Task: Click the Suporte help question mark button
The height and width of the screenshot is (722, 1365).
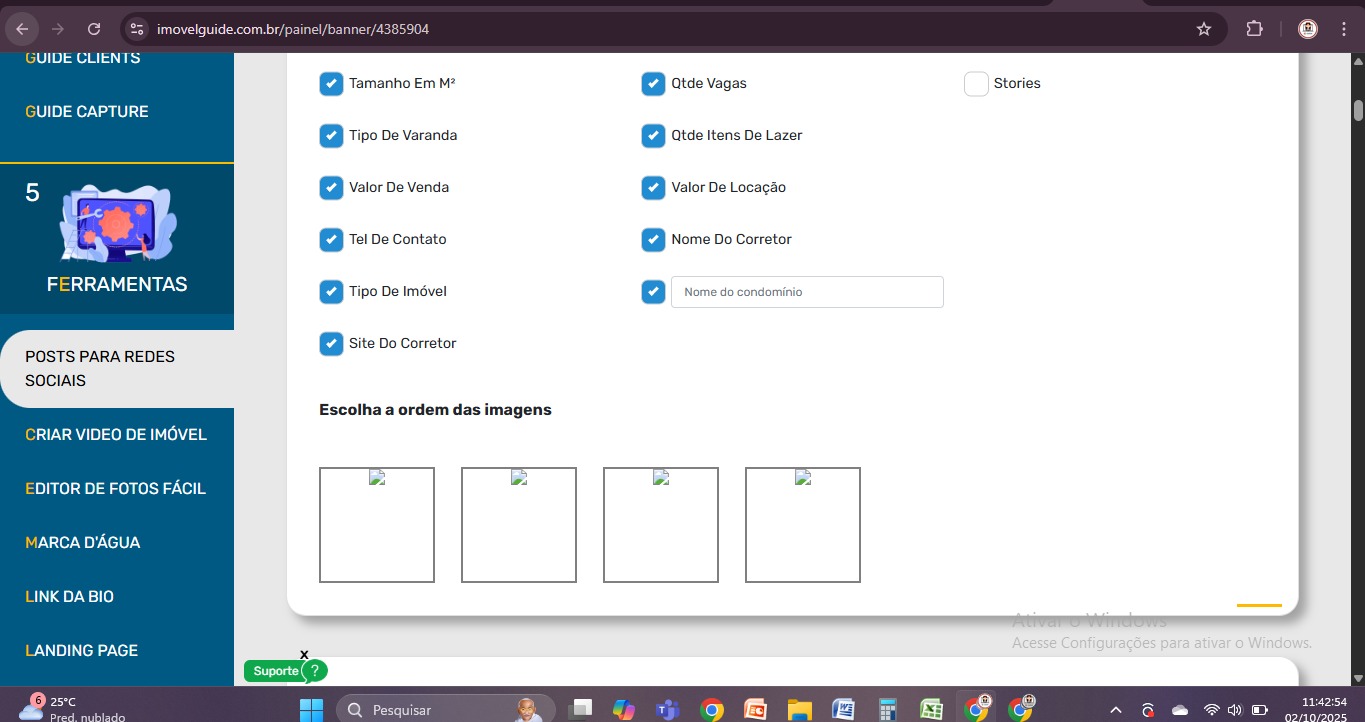Action: click(x=314, y=671)
